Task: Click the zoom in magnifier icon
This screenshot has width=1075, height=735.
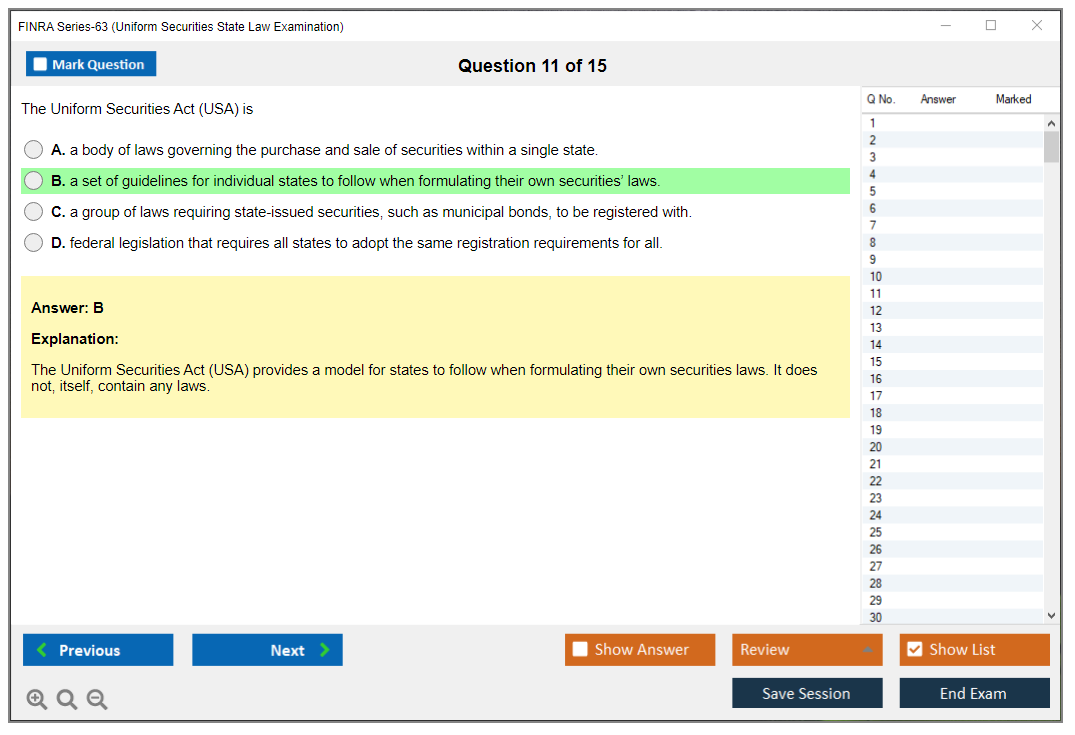Action: click(37, 700)
